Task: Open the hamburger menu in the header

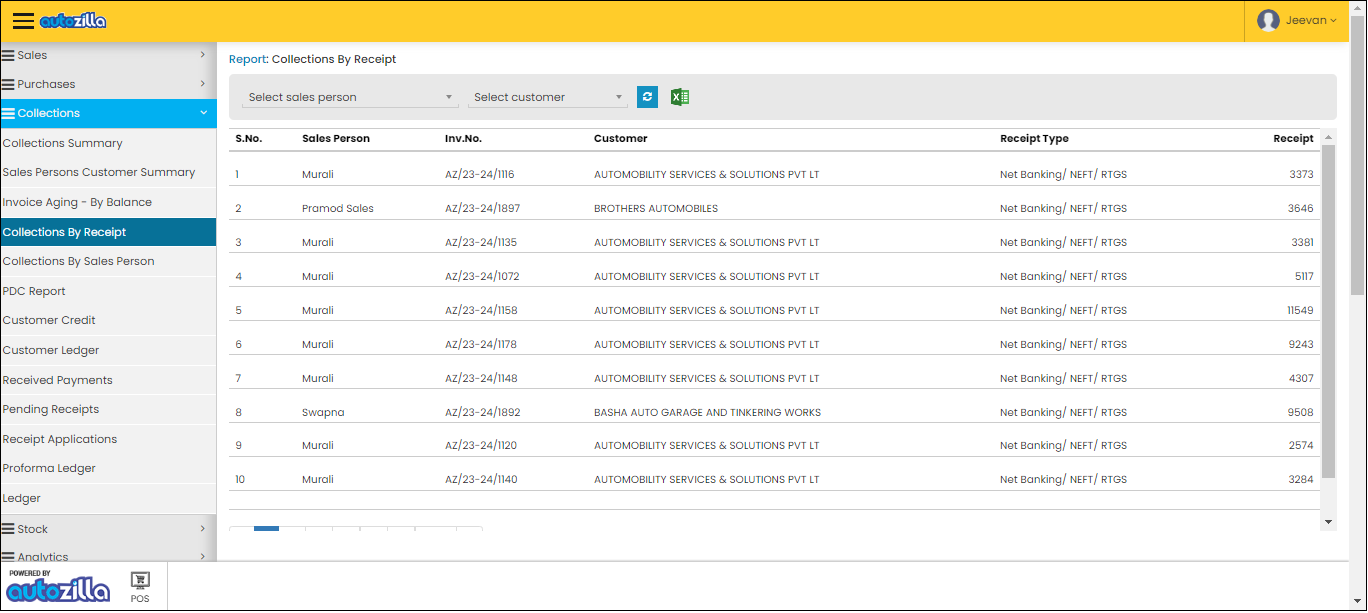Action: pyautogui.click(x=23, y=21)
